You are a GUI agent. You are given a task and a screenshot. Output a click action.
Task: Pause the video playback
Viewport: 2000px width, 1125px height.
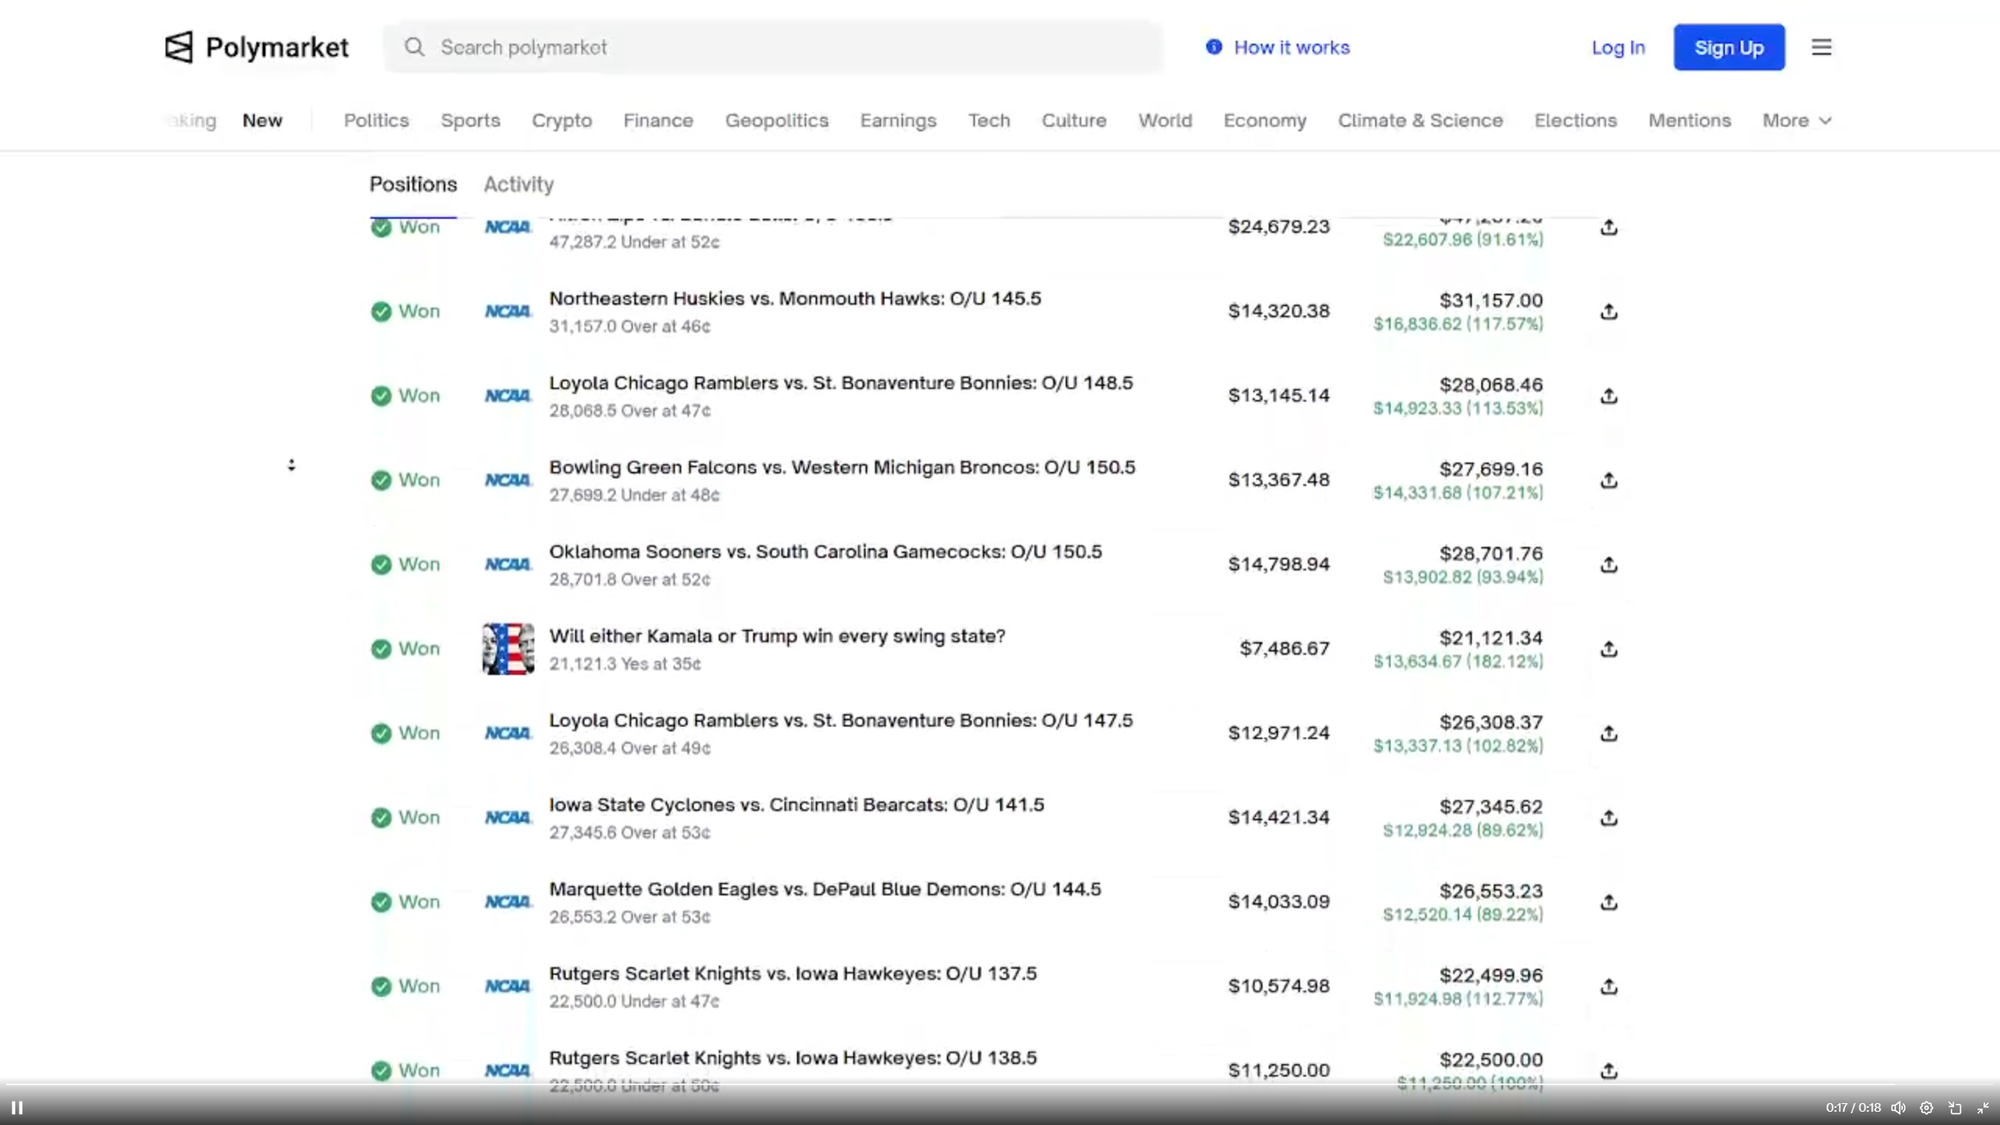pos(17,1108)
